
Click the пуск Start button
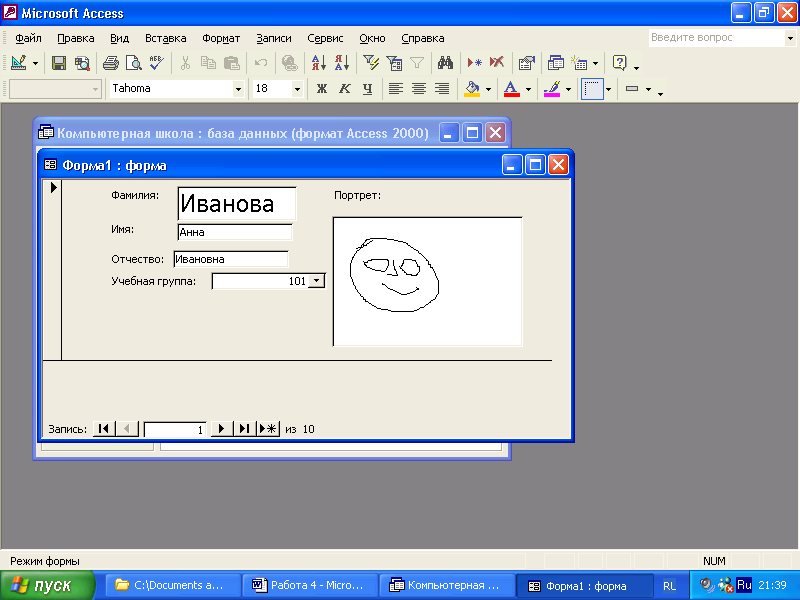[47, 585]
